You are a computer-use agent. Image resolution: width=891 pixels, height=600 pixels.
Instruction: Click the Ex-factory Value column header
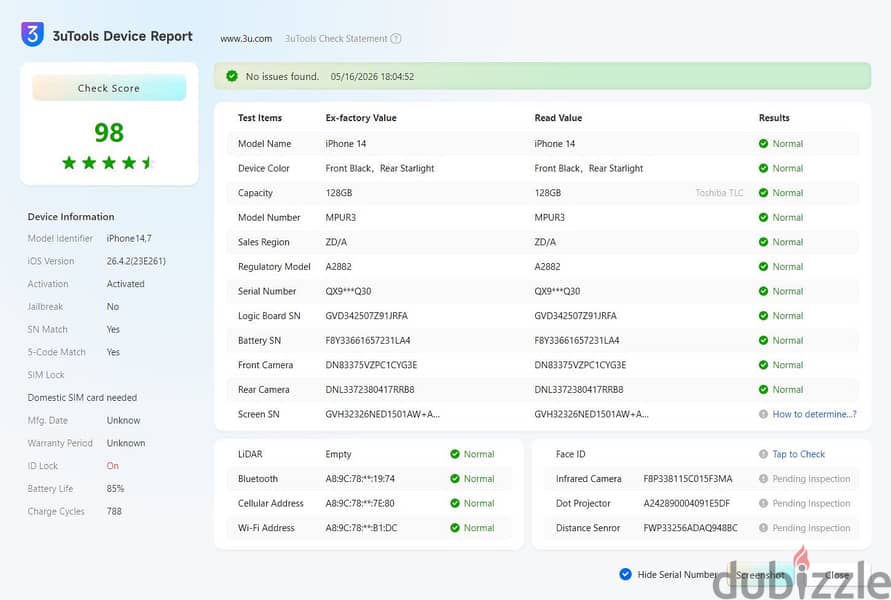coord(361,118)
